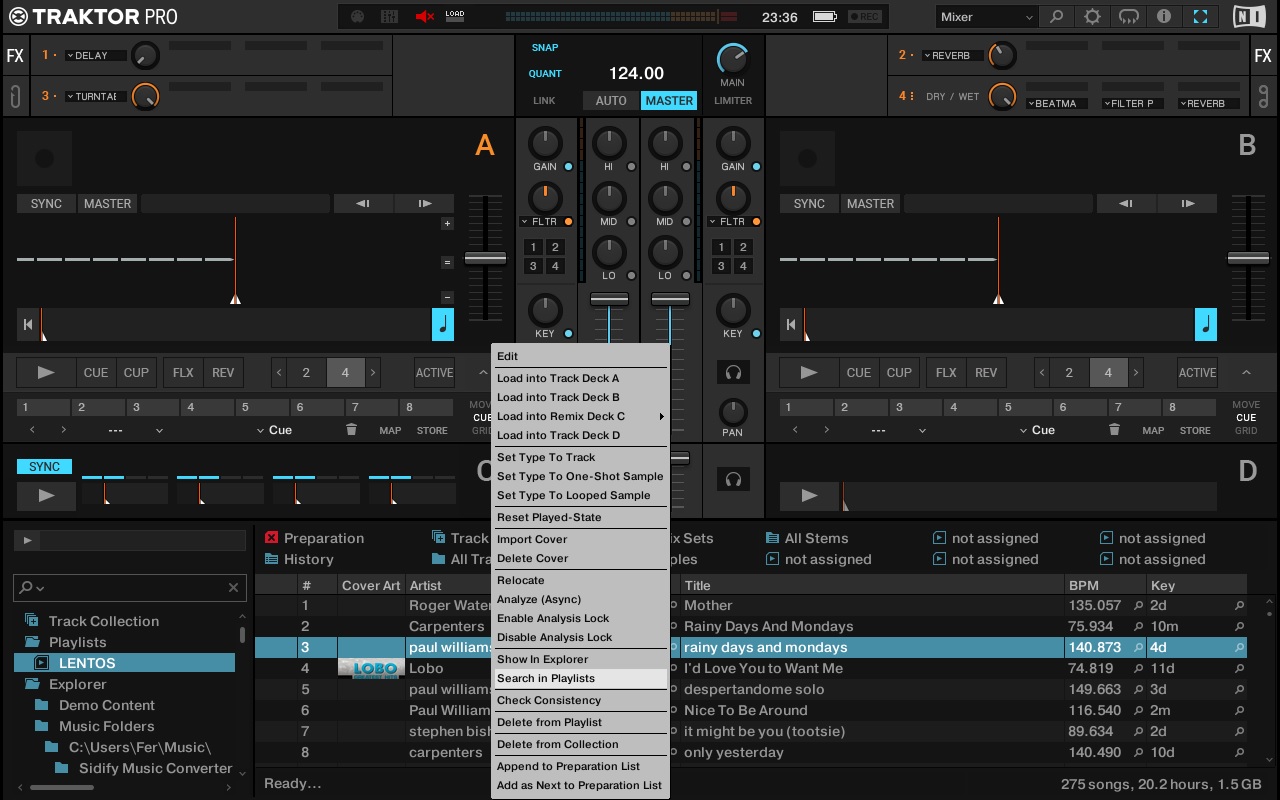Enable keylock note icon on Deck A
The width and height of the screenshot is (1280, 800).
point(443,325)
